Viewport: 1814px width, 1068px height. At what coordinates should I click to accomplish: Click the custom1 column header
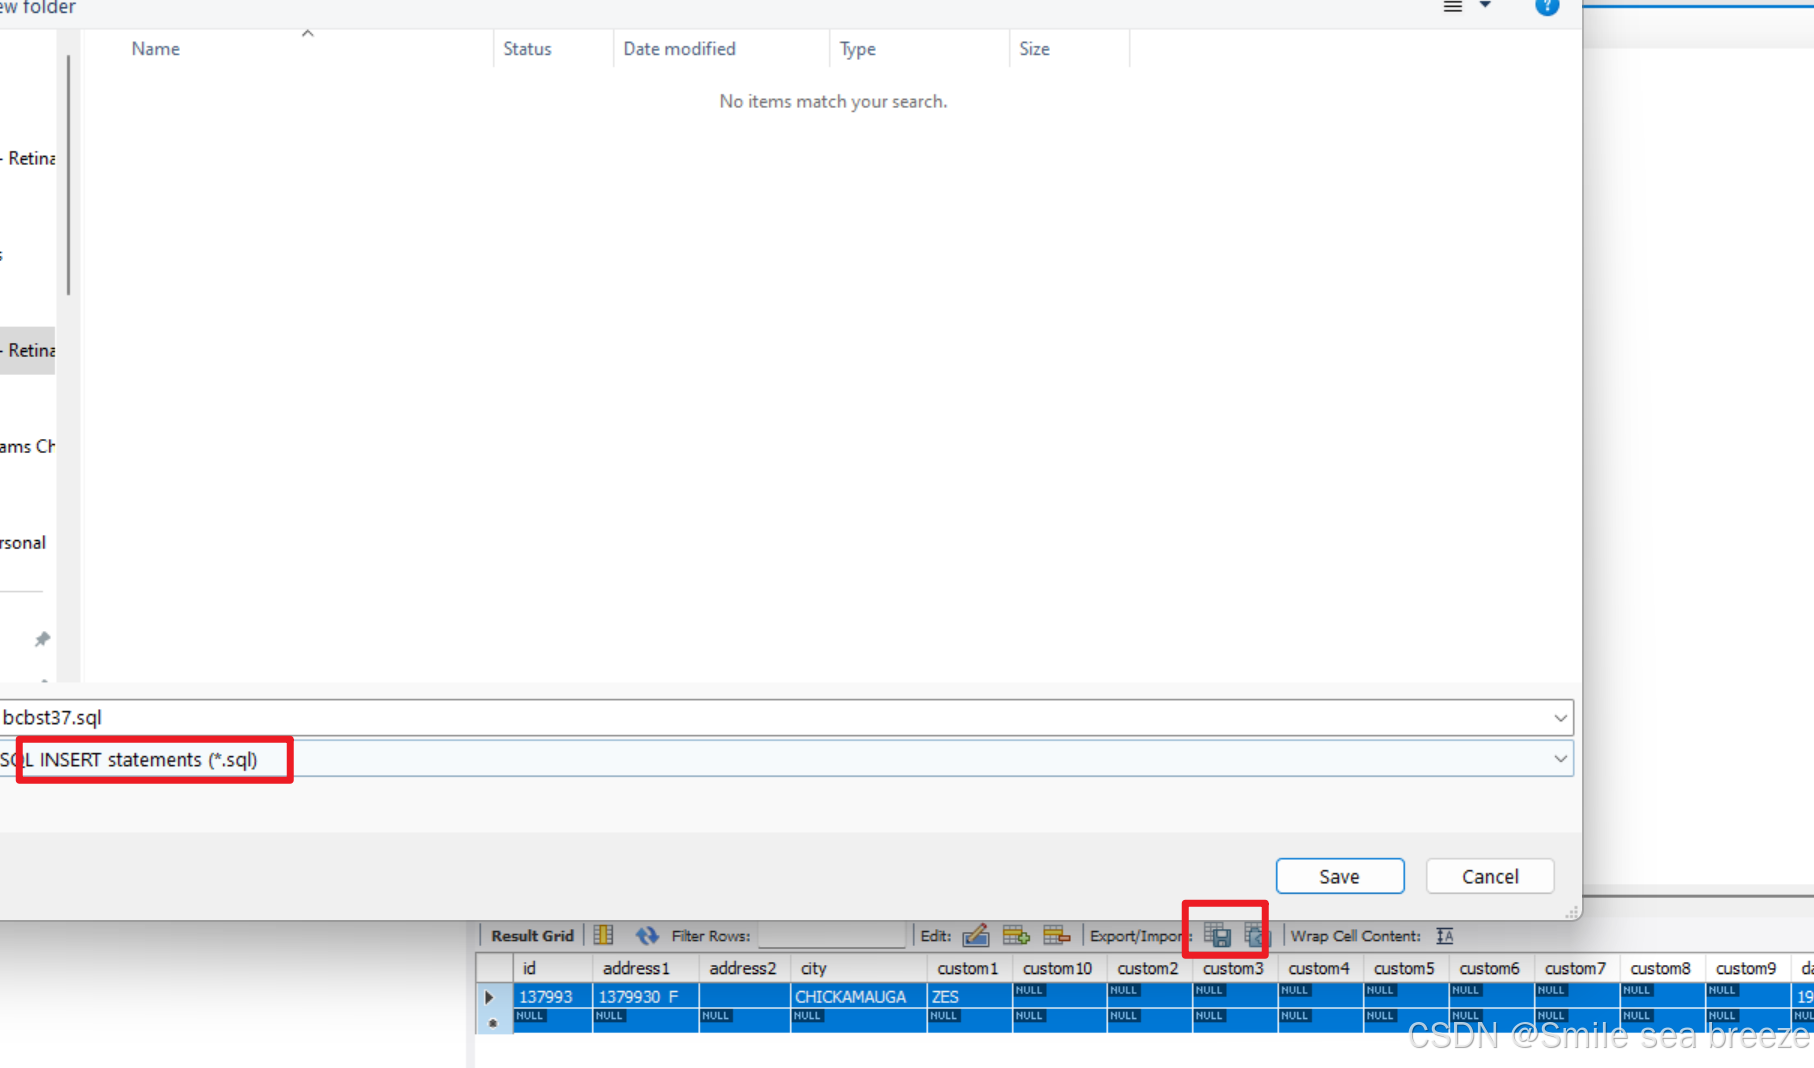coord(969,968)
